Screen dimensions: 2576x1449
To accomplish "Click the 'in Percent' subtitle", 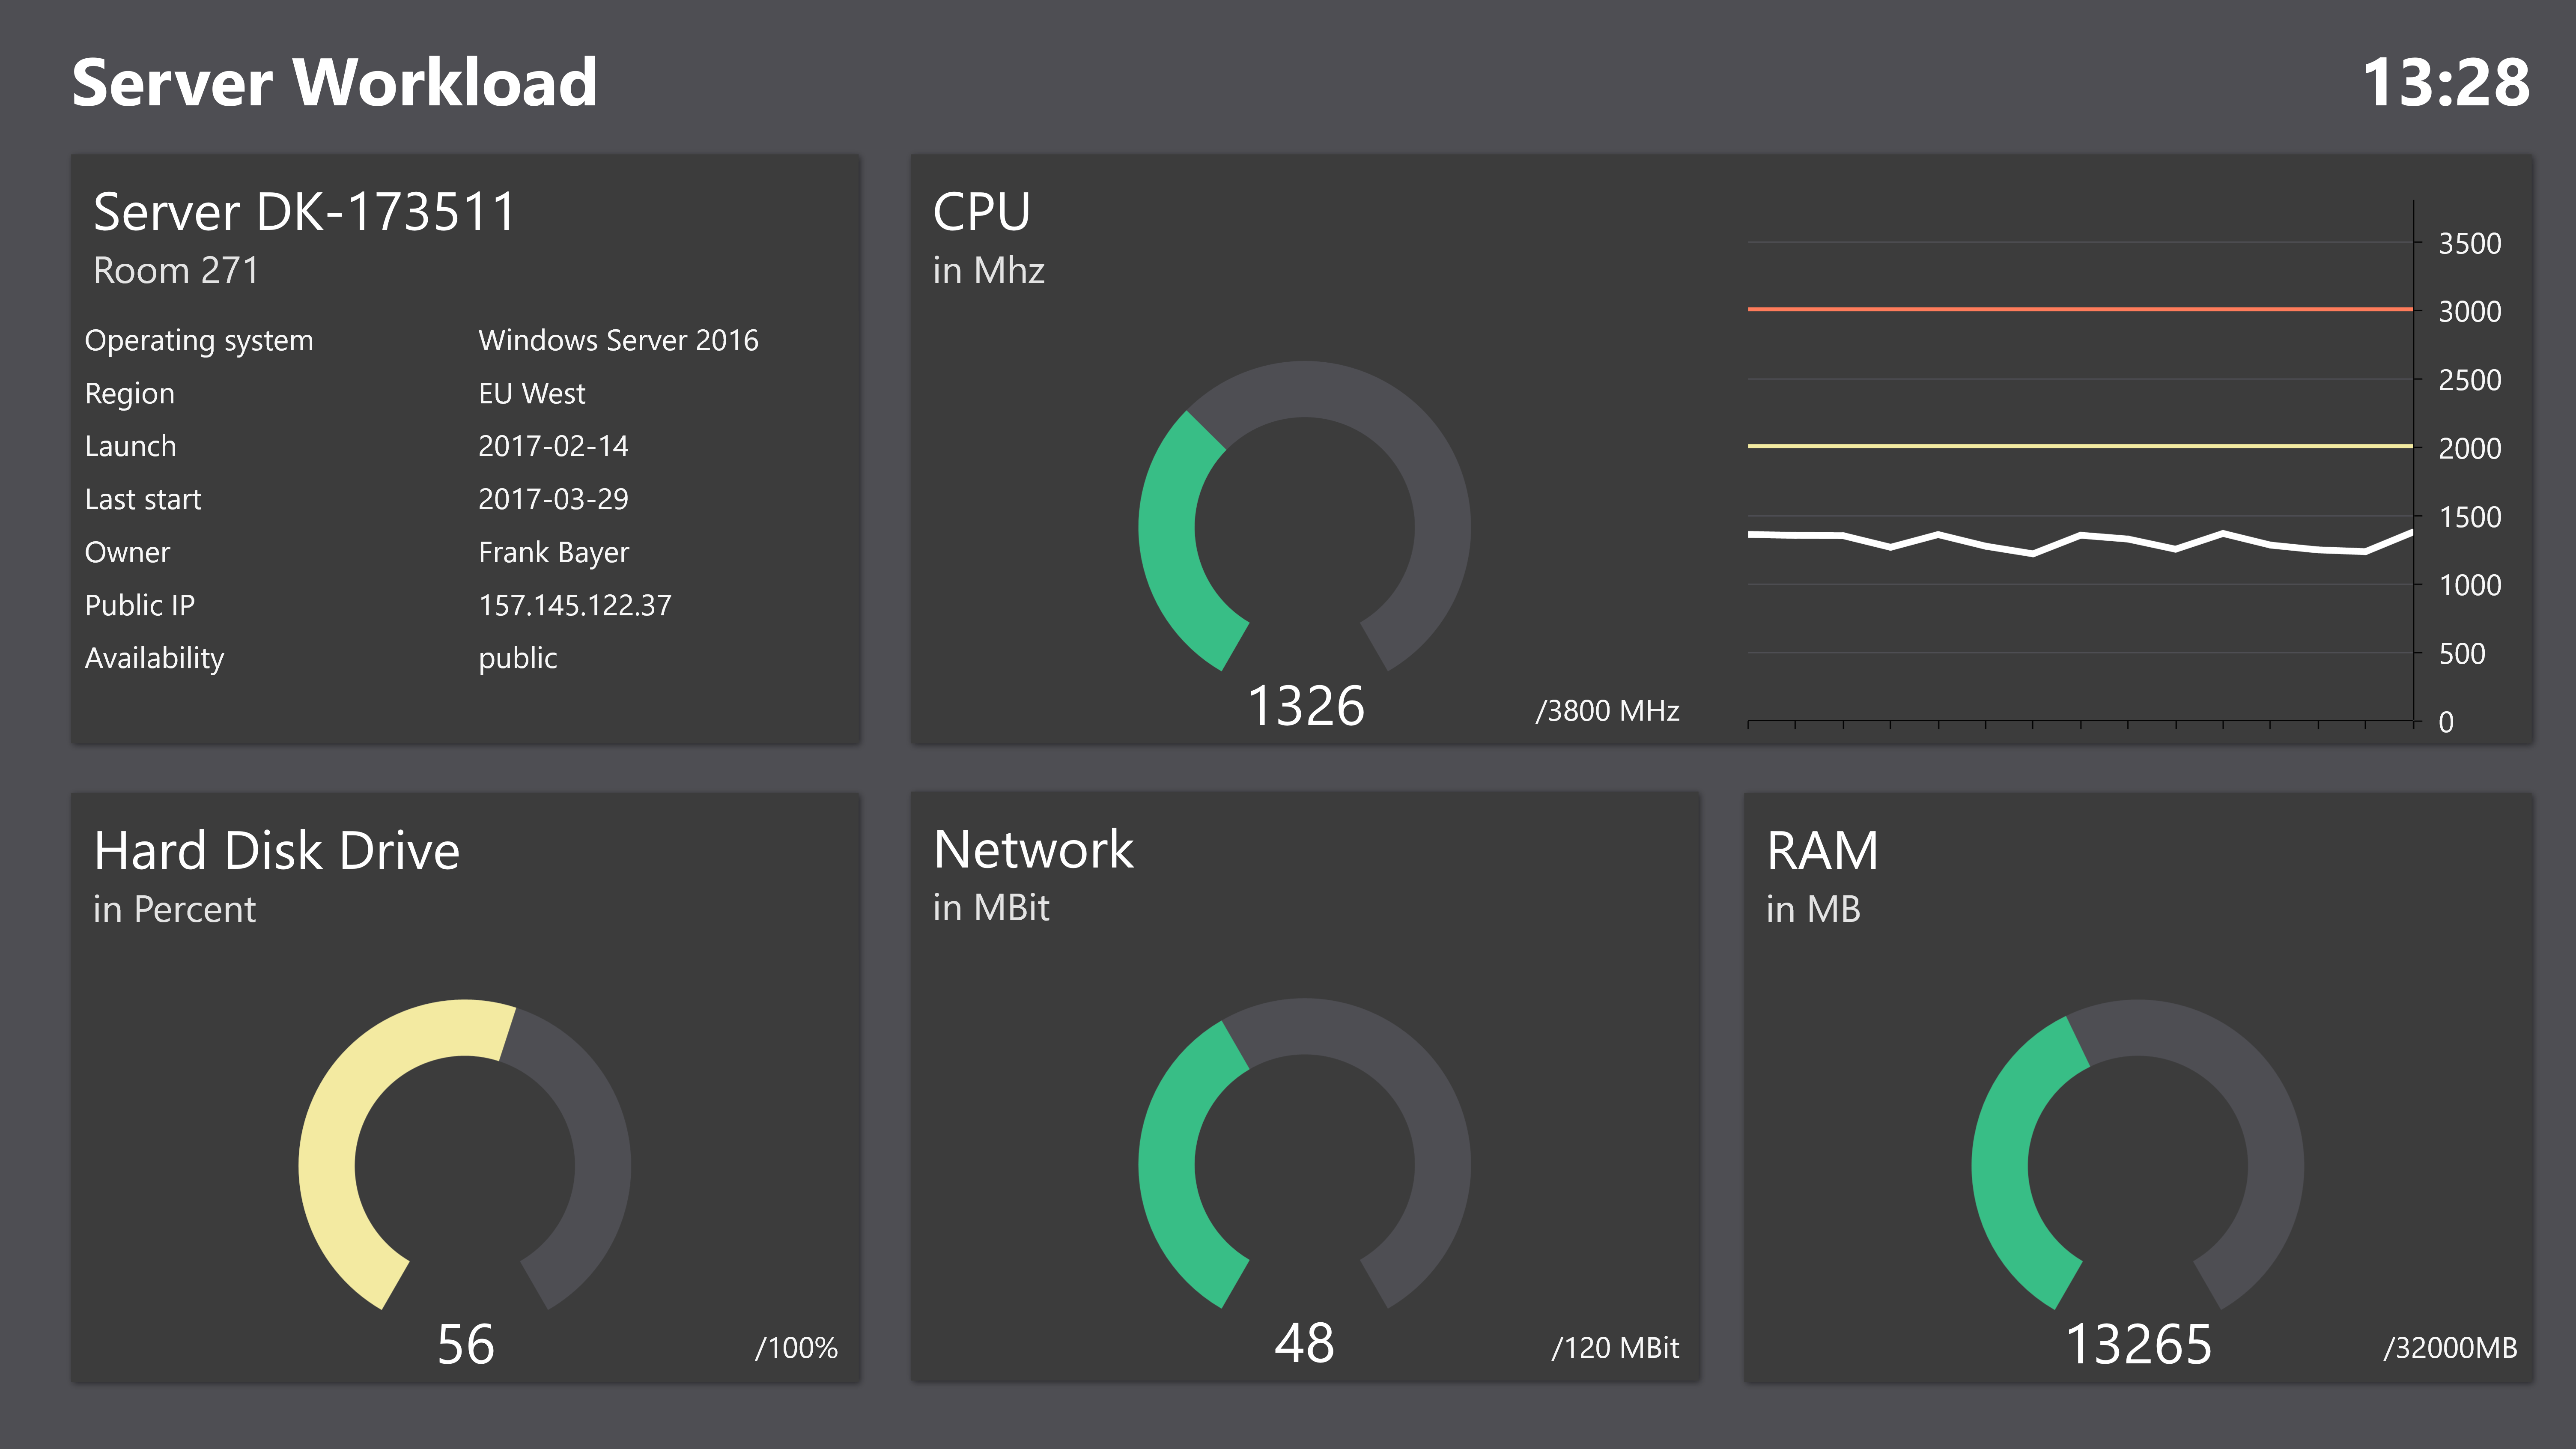I will [x=175, y=910].
